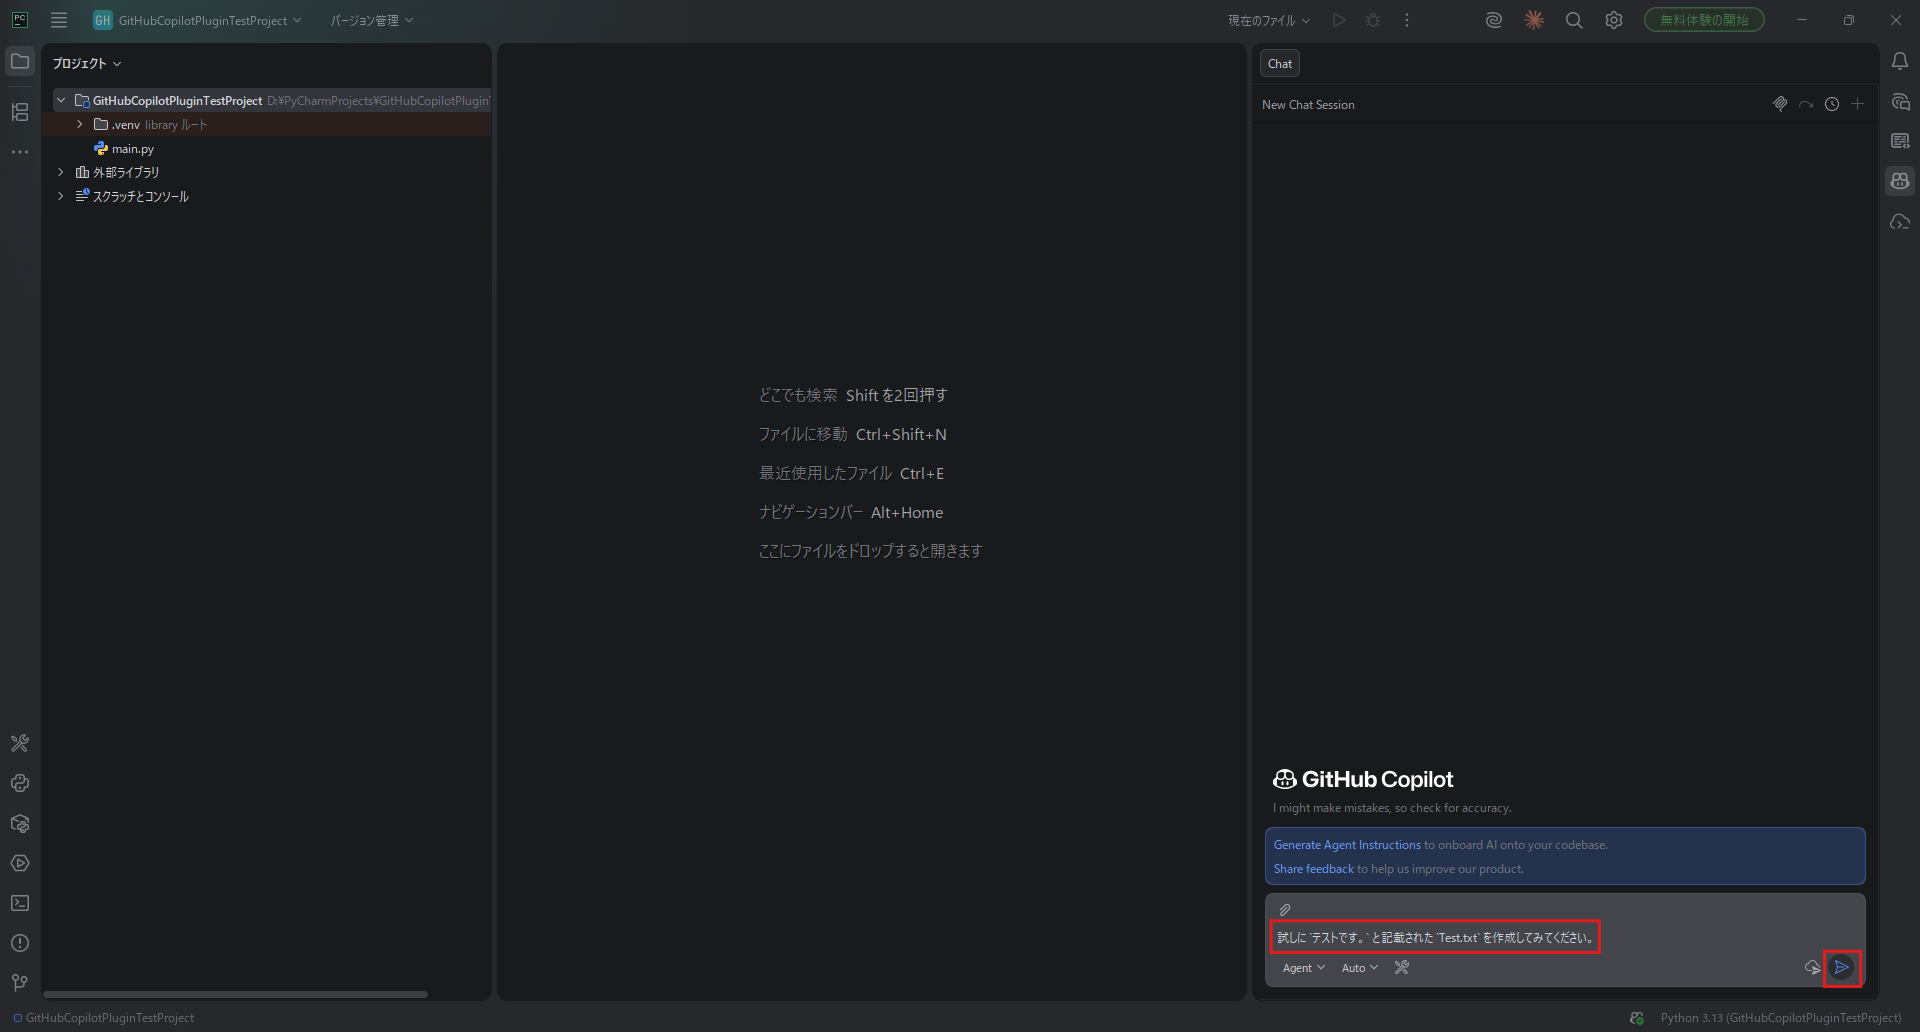
Task: Open the Python Packages tool window
Action: coord(20,823)
